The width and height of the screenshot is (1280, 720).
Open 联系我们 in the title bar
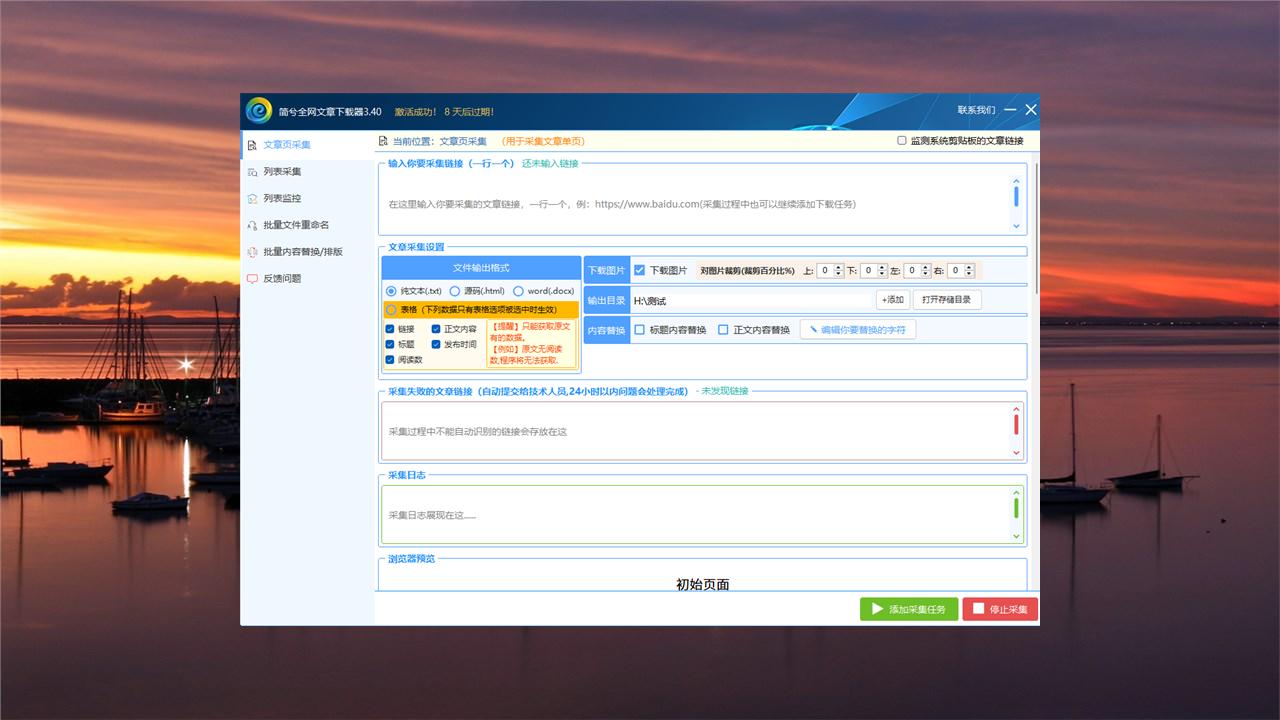coord(976,110)
